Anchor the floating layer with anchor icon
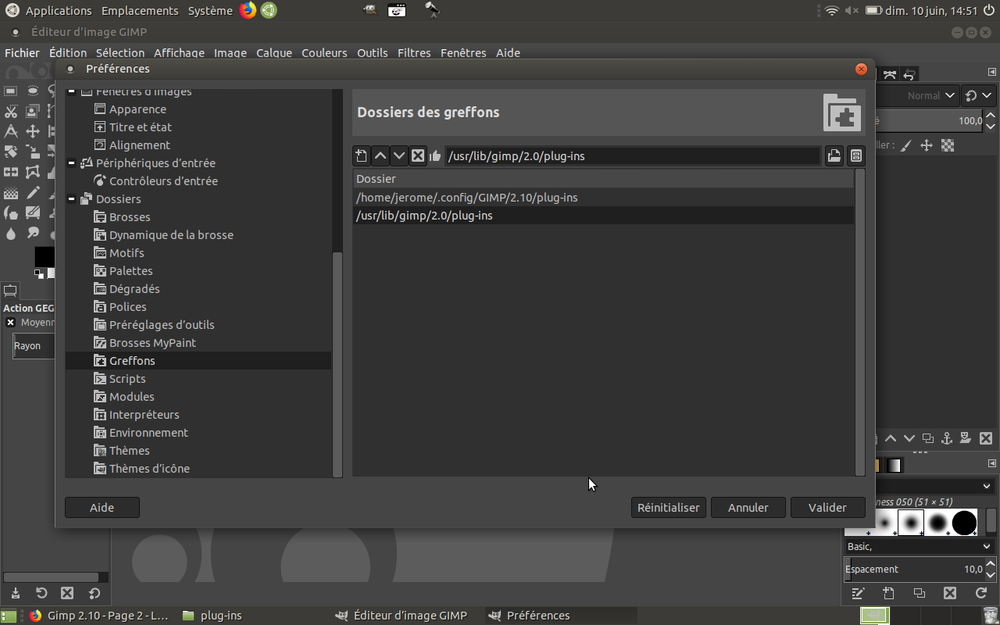This screenshot has width=1000, height=625. coord(947,438)
